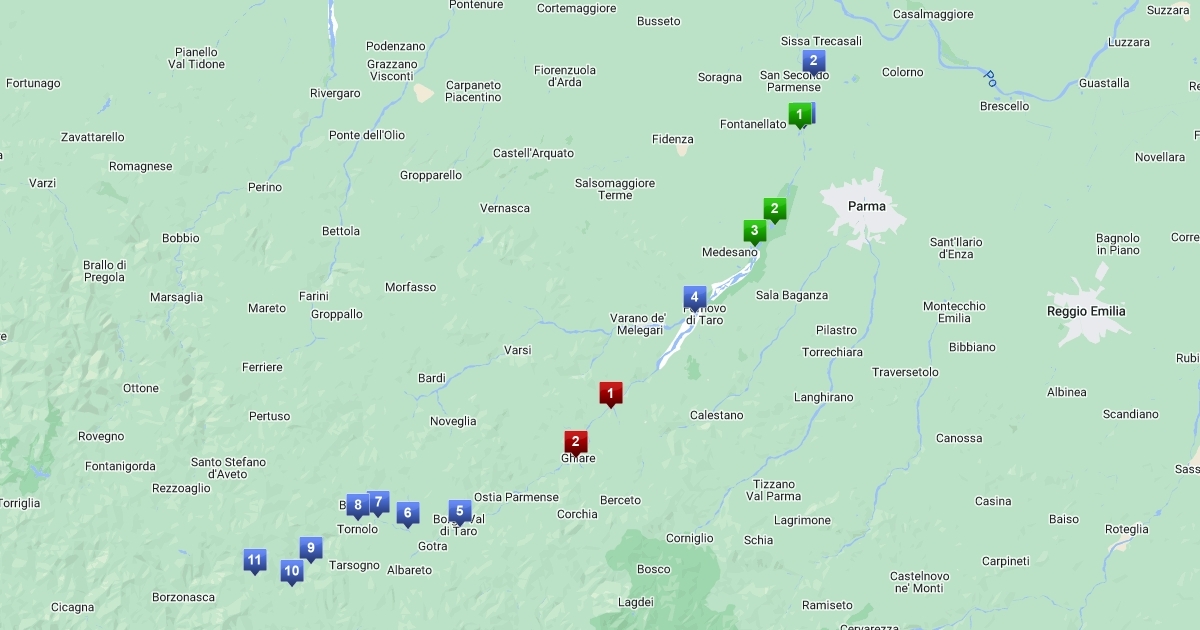
Task: Open the blue marker numbered 10
Action: [x=291, y=571]
